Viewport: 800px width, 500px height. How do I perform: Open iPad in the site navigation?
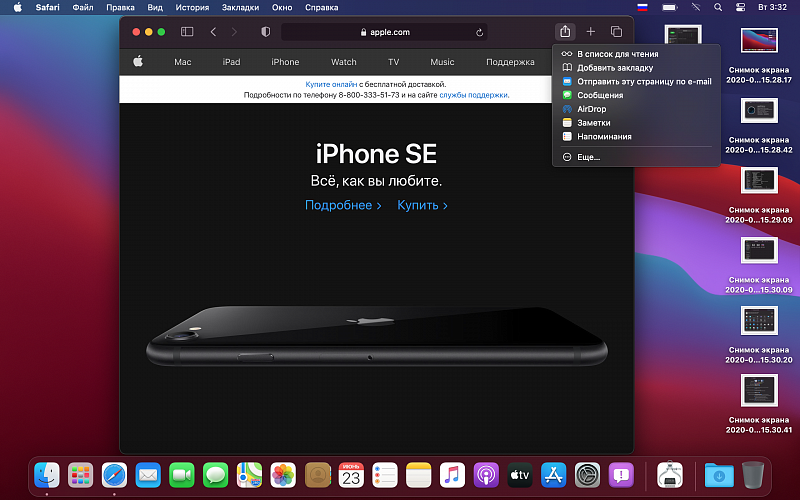(231, 62)
